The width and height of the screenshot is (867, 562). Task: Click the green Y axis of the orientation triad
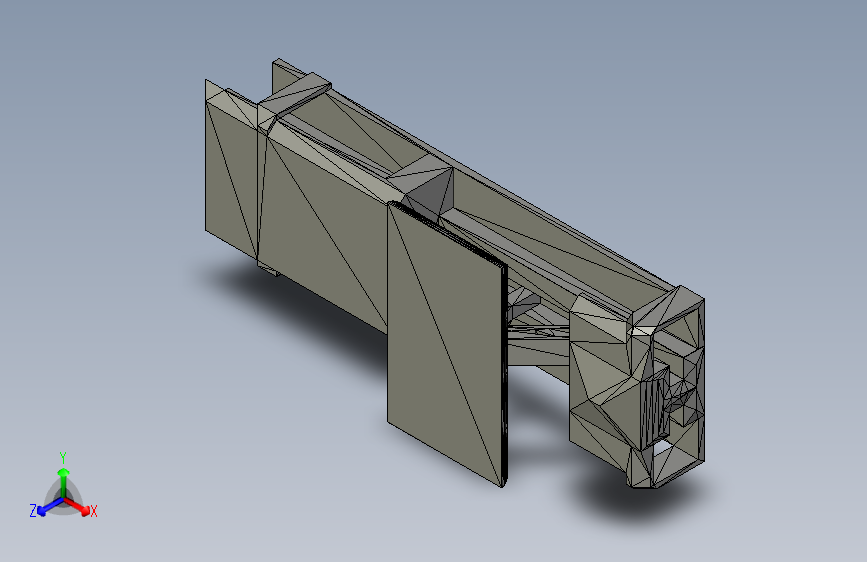coord(64,483)
